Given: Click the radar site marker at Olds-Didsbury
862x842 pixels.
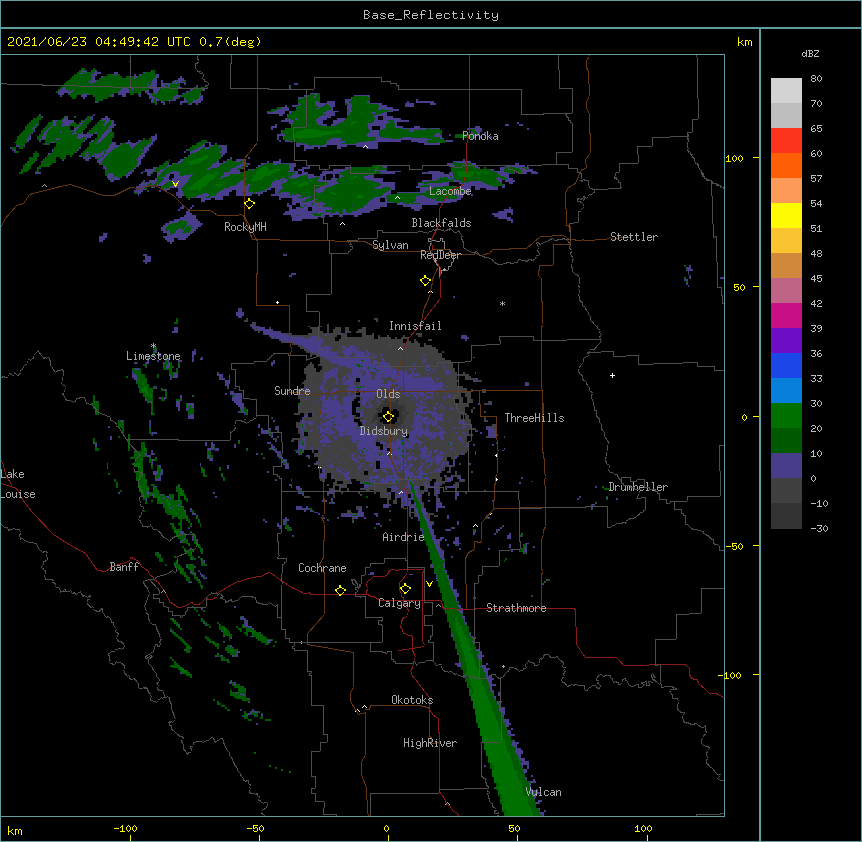Looking at the screenshot, I should coord(388,416).
